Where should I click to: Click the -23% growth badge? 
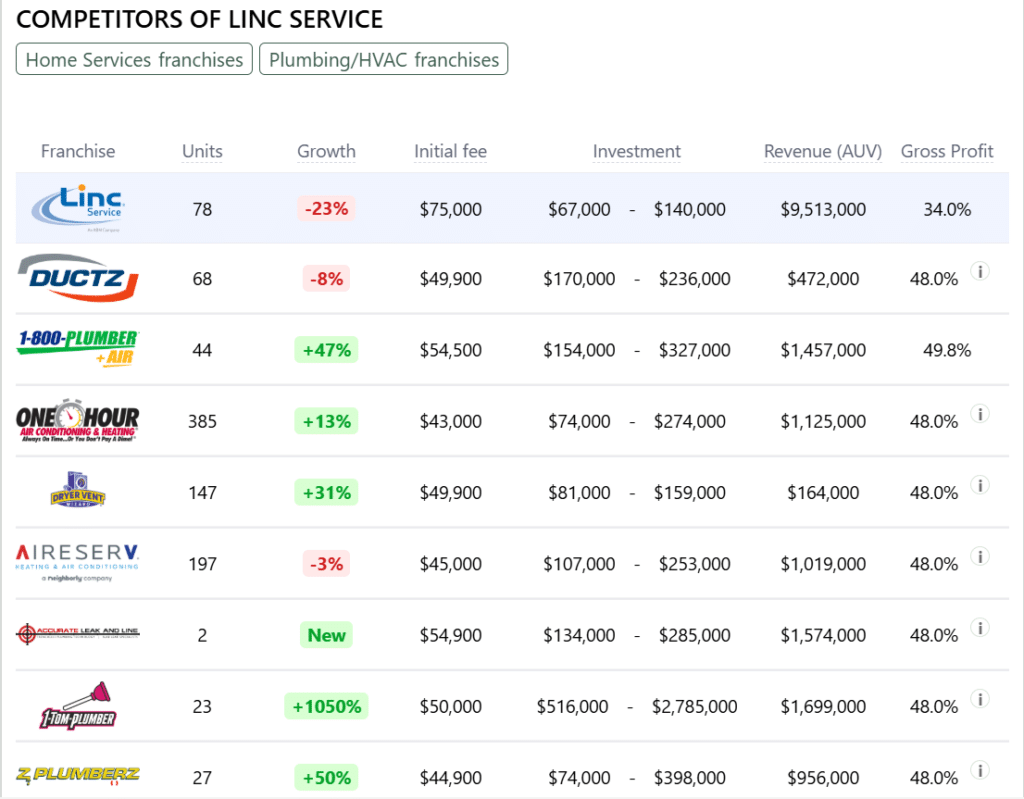click(x=327, y=208)
